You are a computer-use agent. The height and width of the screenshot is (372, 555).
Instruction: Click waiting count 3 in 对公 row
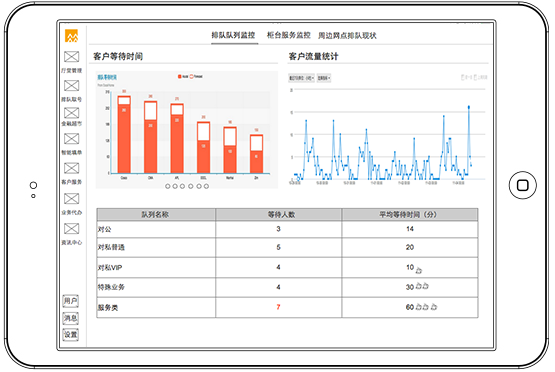coord(279,229)
